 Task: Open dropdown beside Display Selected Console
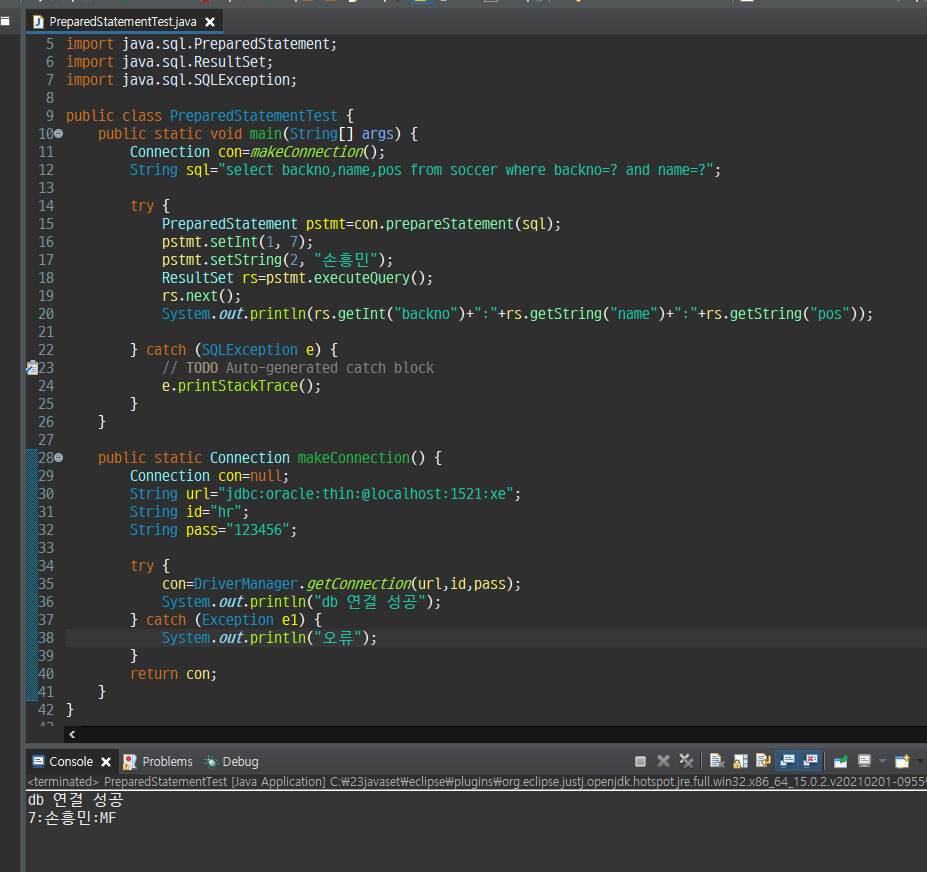click(x=882, y=761)
